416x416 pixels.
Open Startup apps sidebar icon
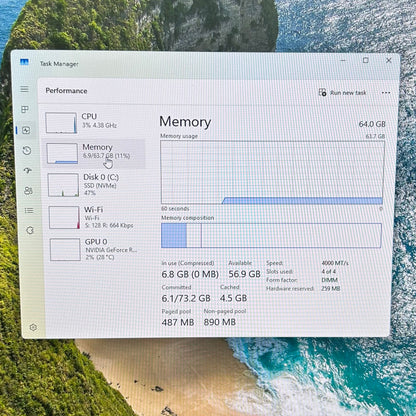pos(28,170)
